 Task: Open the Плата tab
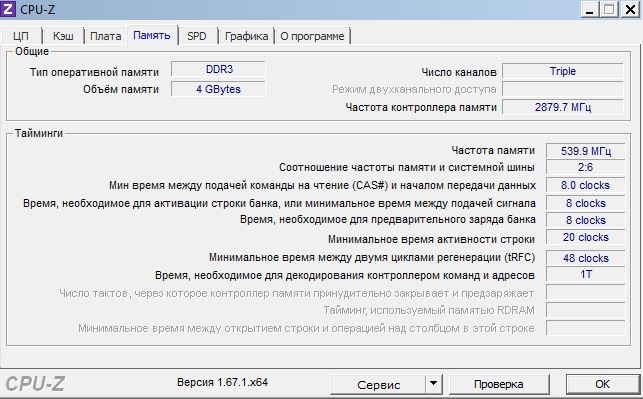coord(105,36)
